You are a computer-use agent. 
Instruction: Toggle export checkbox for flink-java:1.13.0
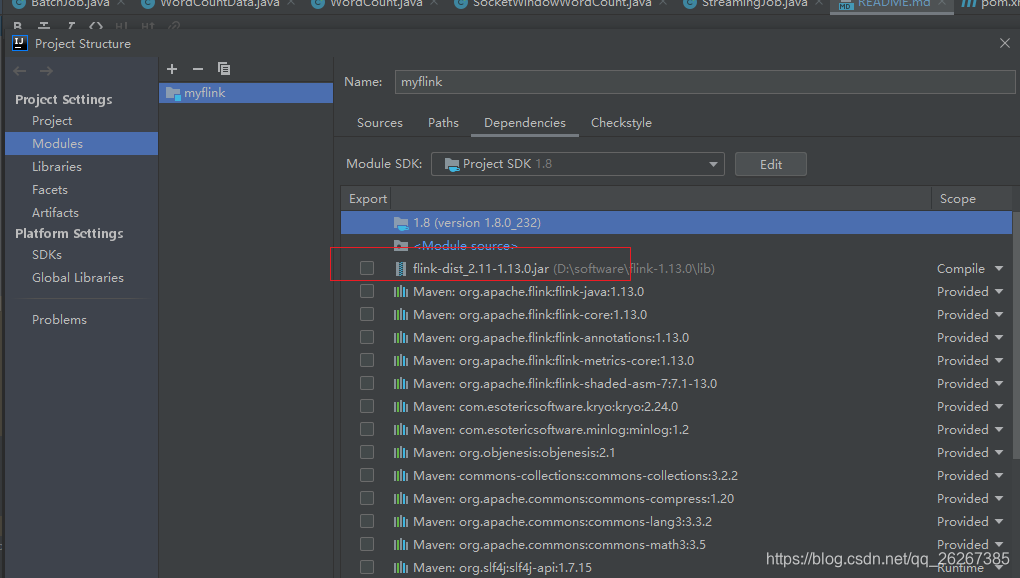[367, 291]
